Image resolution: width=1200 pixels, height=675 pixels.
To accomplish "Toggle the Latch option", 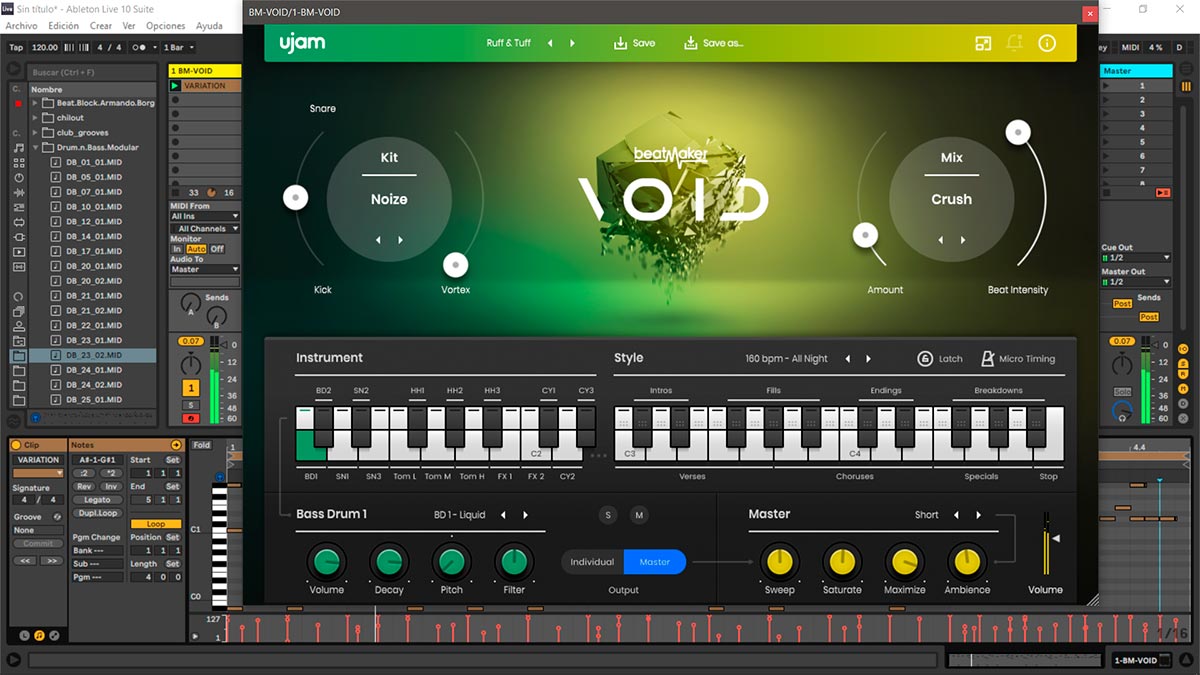I will pyautogui.click(x=940, y=359).
